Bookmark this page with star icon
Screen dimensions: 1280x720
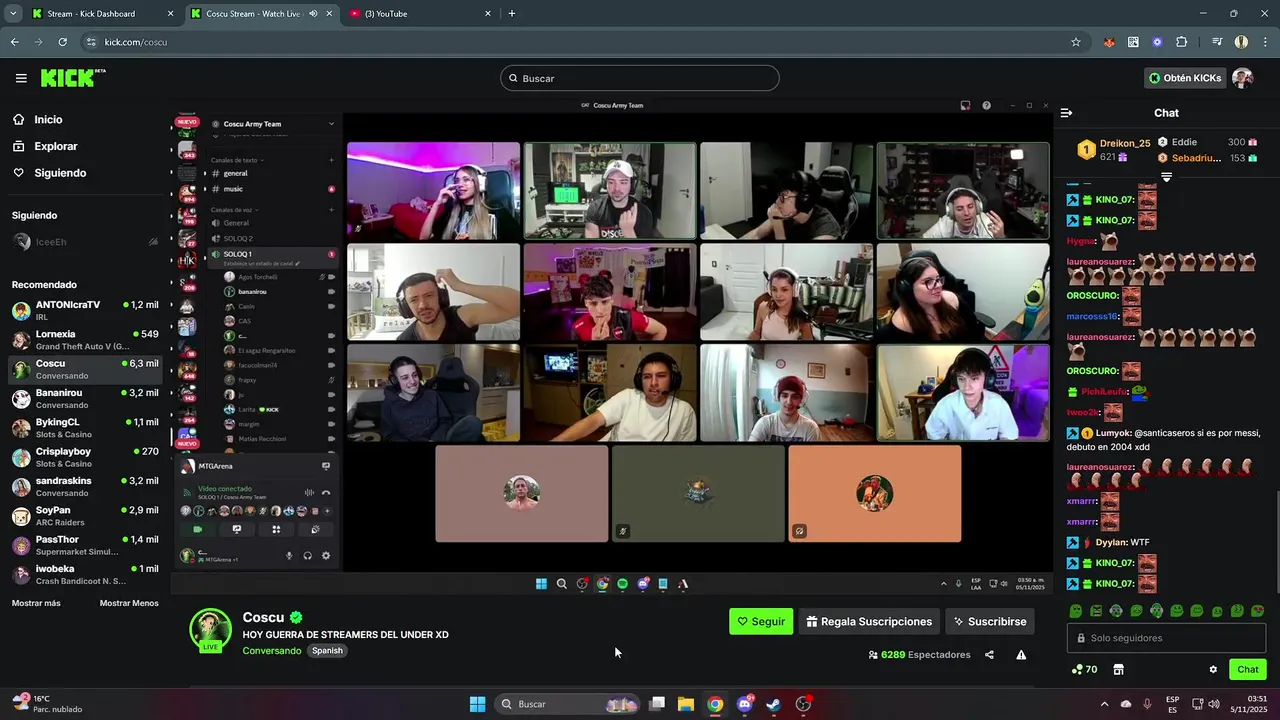pos(1076,42)
